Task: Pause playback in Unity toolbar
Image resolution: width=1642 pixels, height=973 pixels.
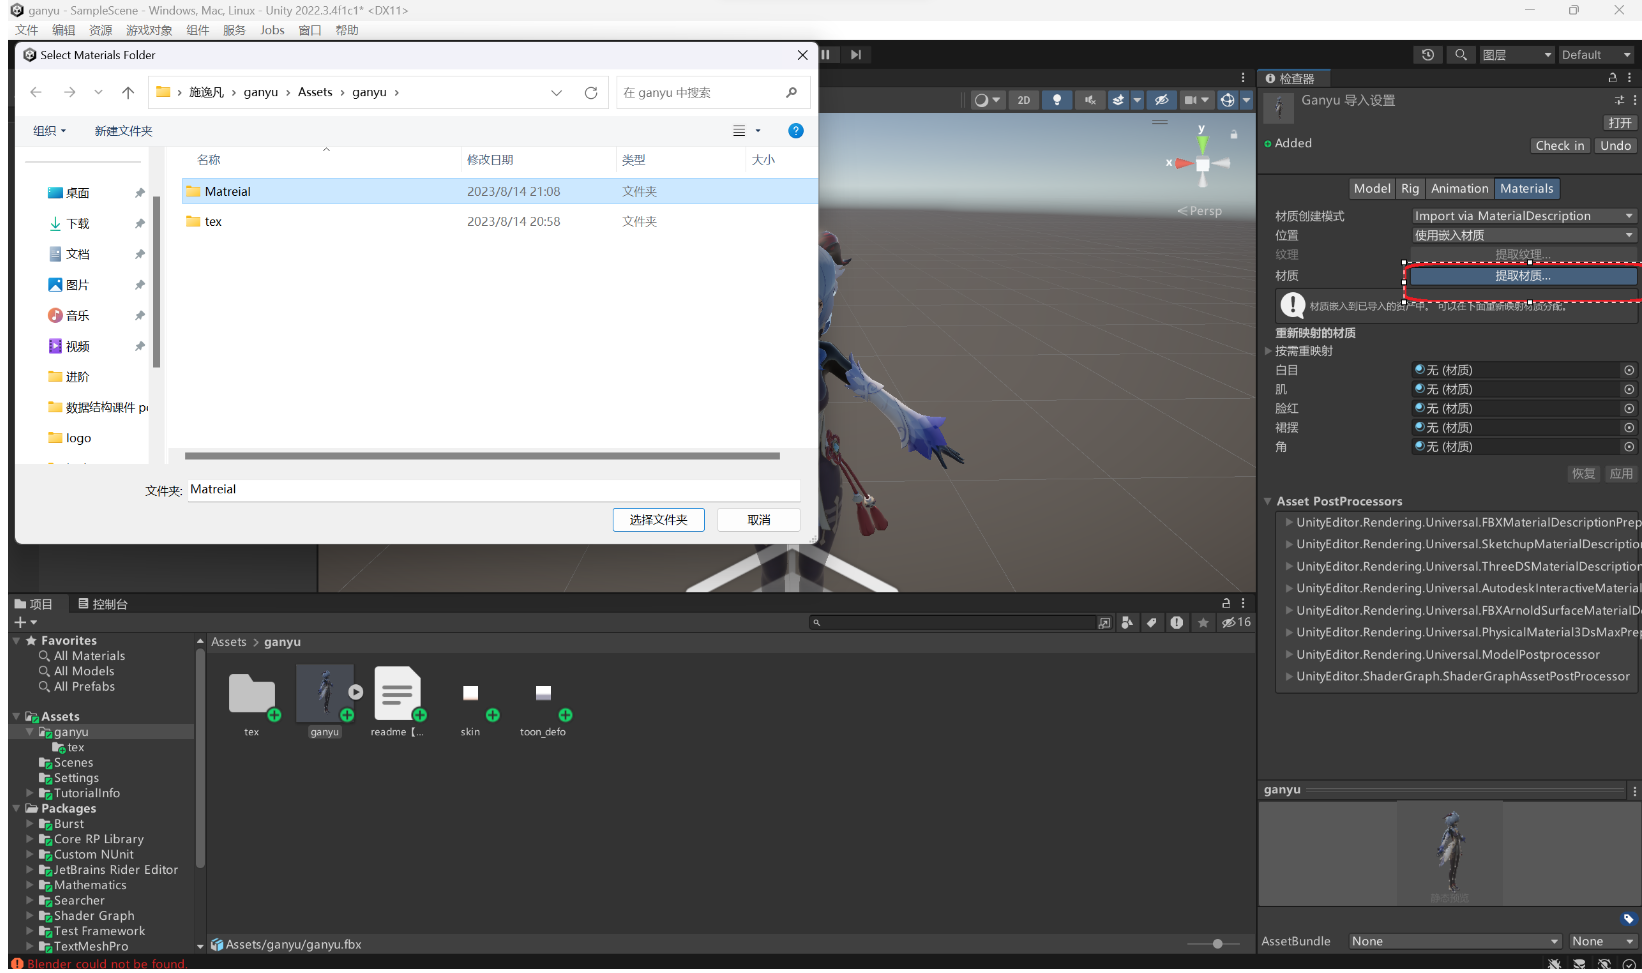Action: click(826, 54)
